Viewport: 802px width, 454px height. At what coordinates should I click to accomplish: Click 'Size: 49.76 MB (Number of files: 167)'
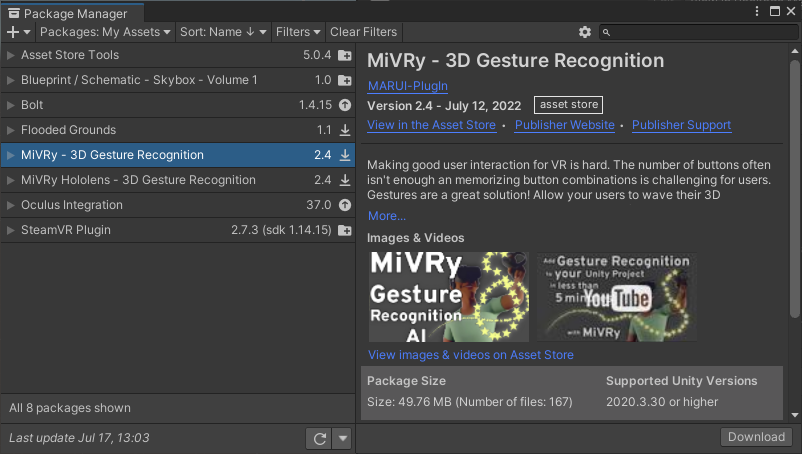(x=470, y=402)
